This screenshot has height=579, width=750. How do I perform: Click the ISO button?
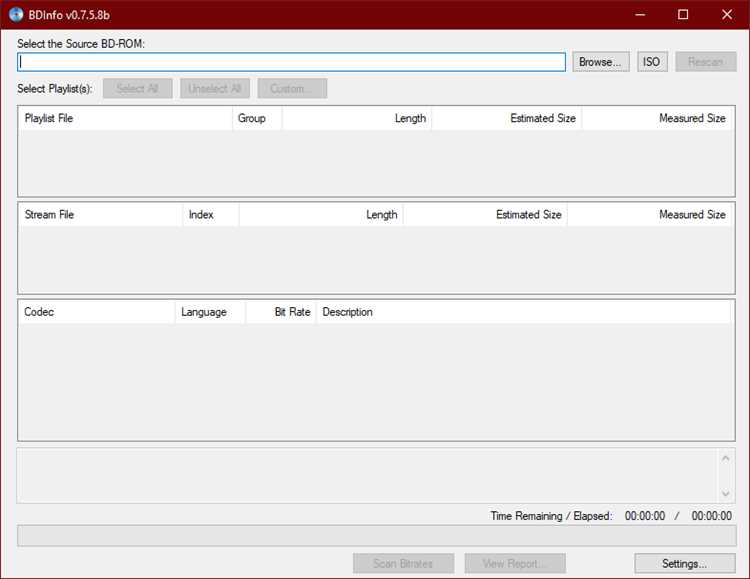tap(652, 62)
